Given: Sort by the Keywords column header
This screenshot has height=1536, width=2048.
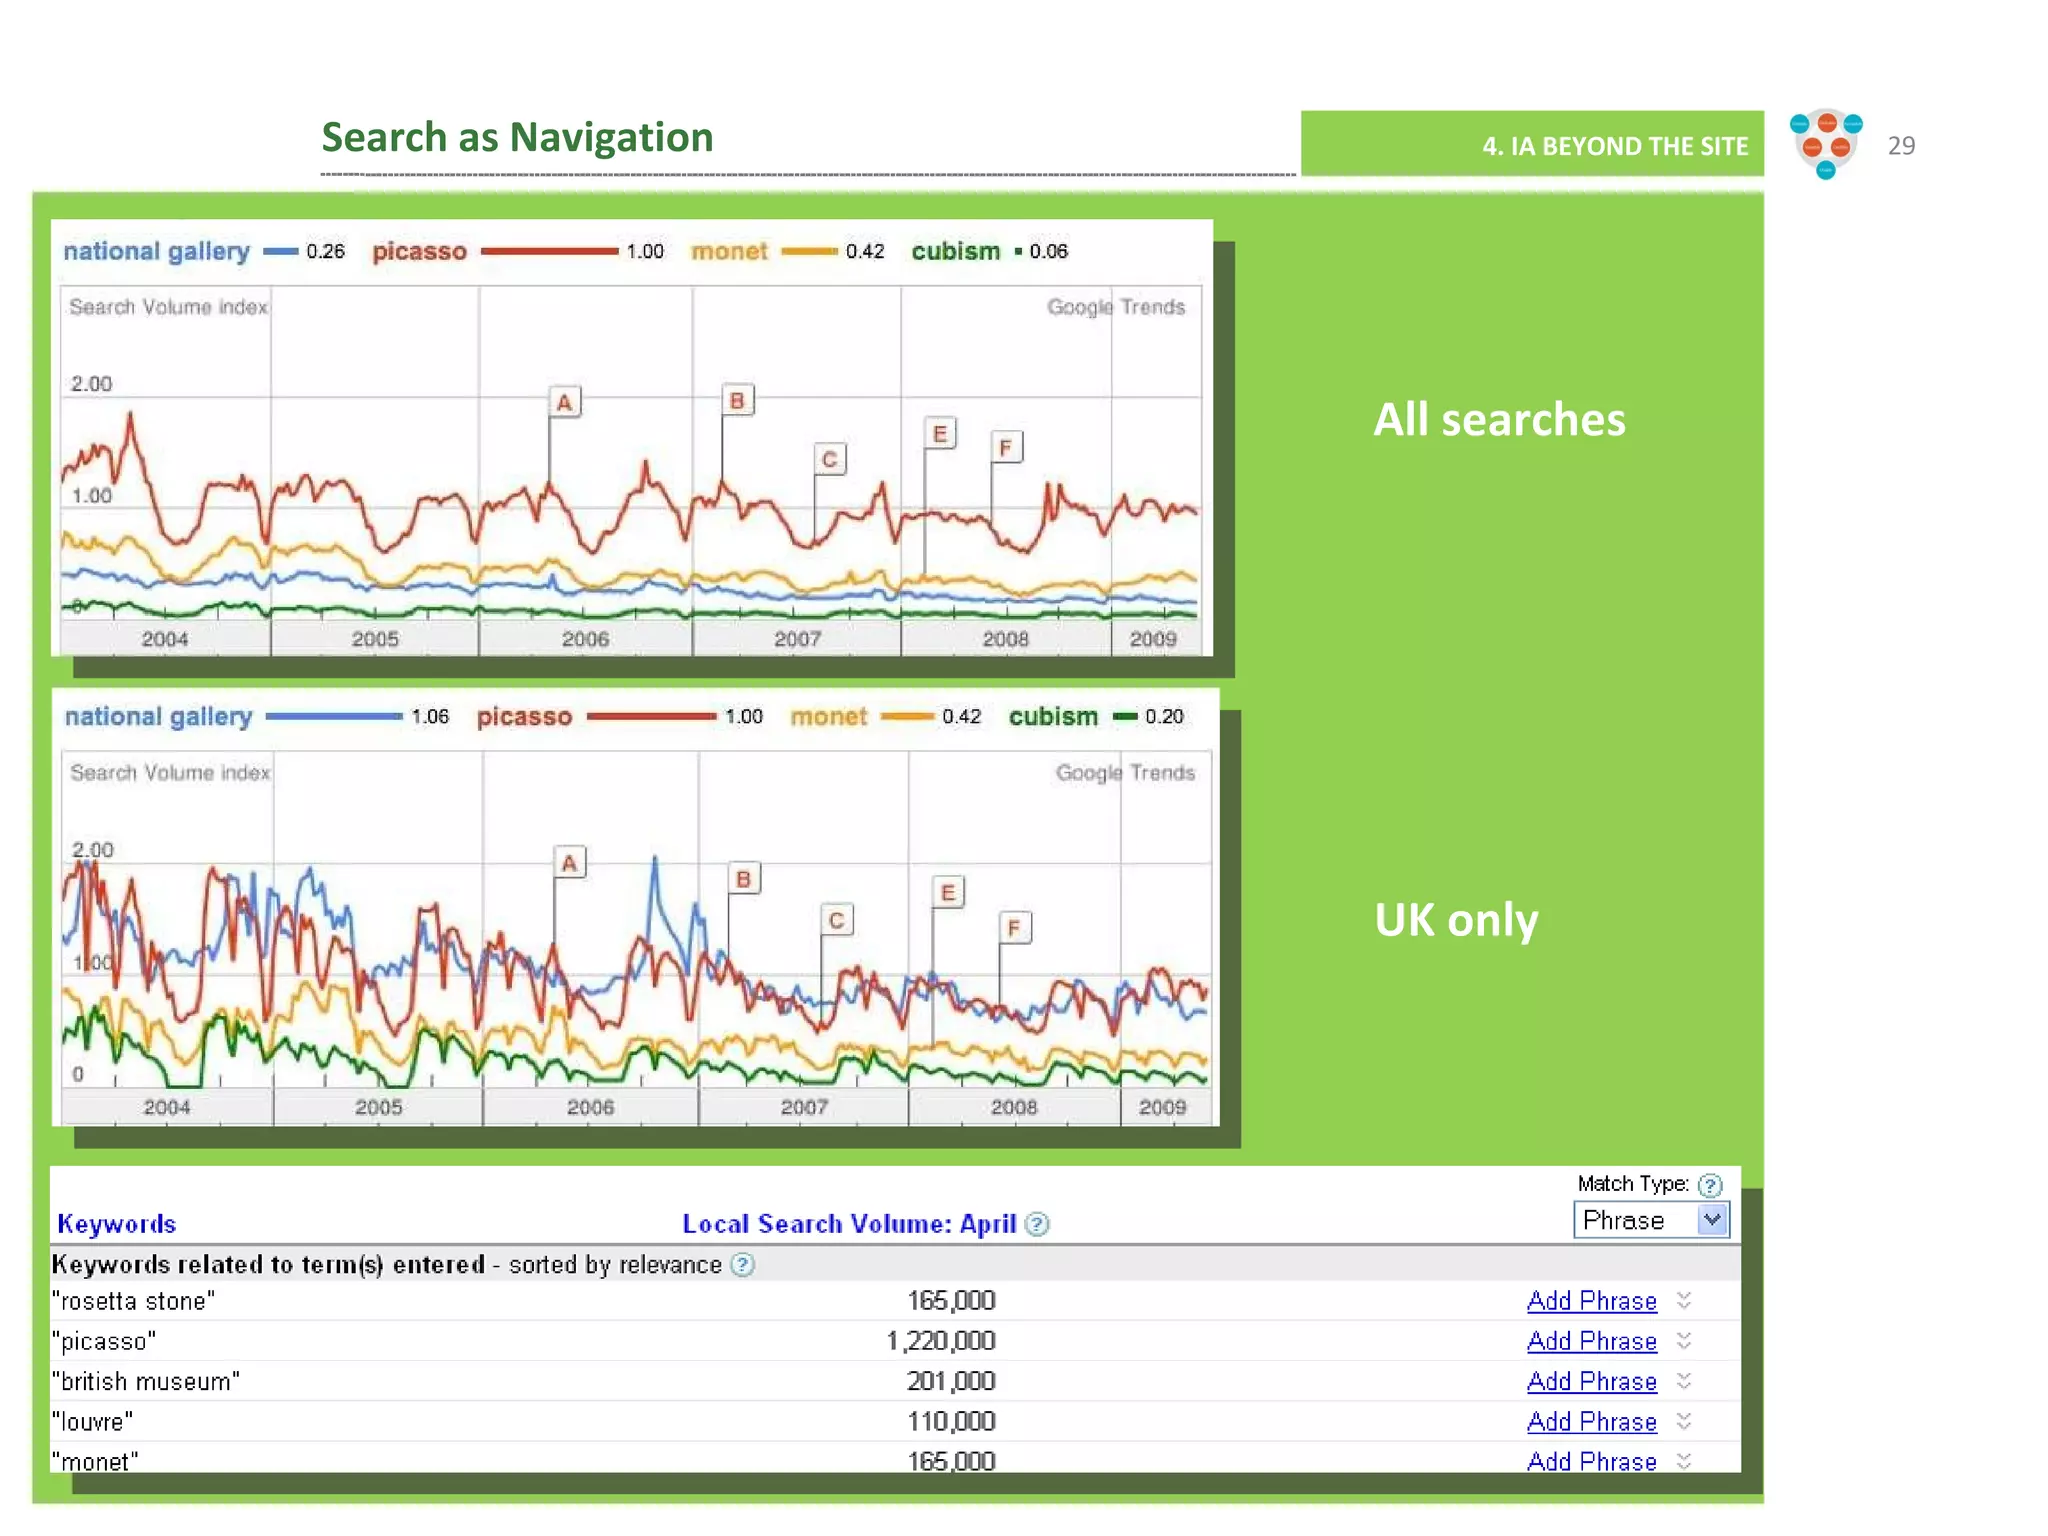Looking at the screenshot, I should (117, 1224).
